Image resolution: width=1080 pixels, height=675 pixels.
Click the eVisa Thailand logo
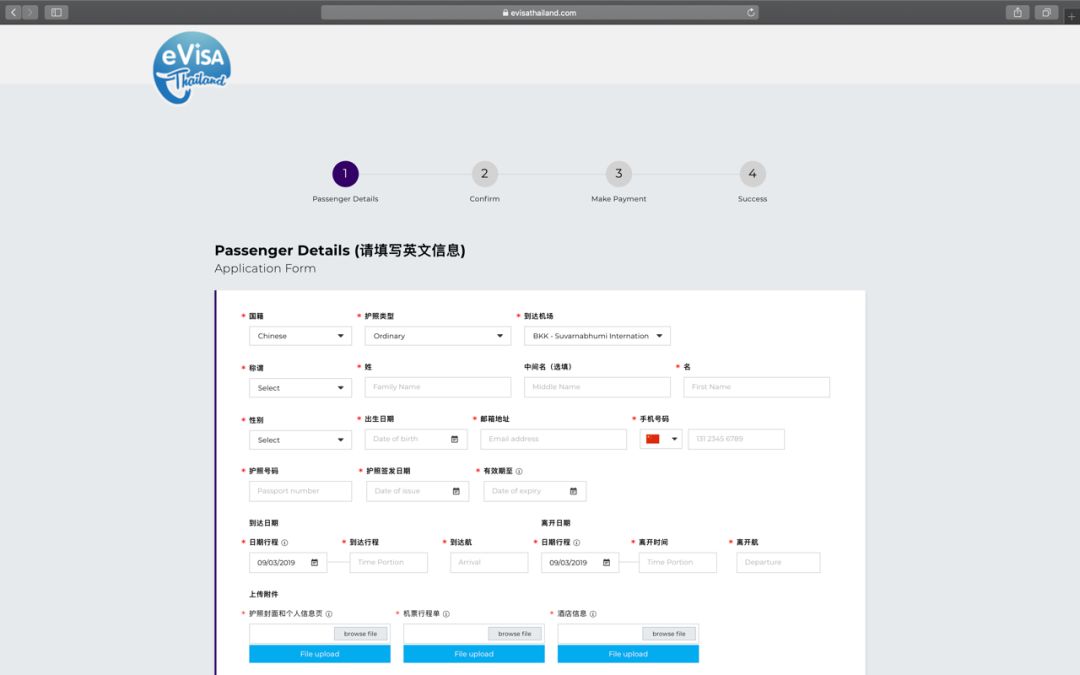[191, 66]
